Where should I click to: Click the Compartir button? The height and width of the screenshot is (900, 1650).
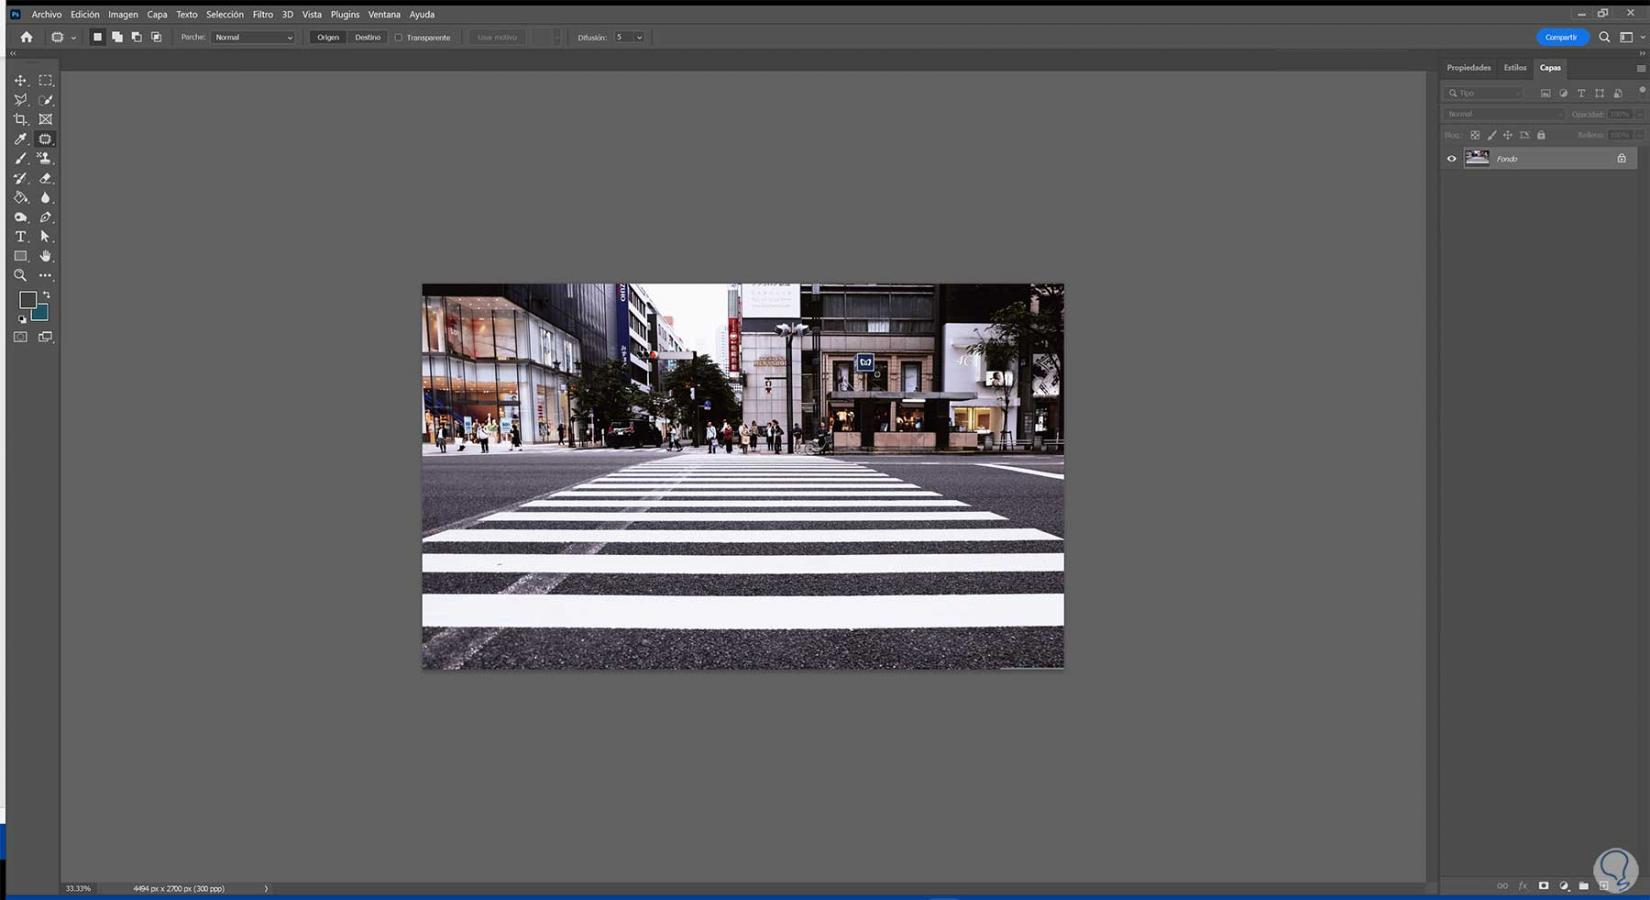1560,37
